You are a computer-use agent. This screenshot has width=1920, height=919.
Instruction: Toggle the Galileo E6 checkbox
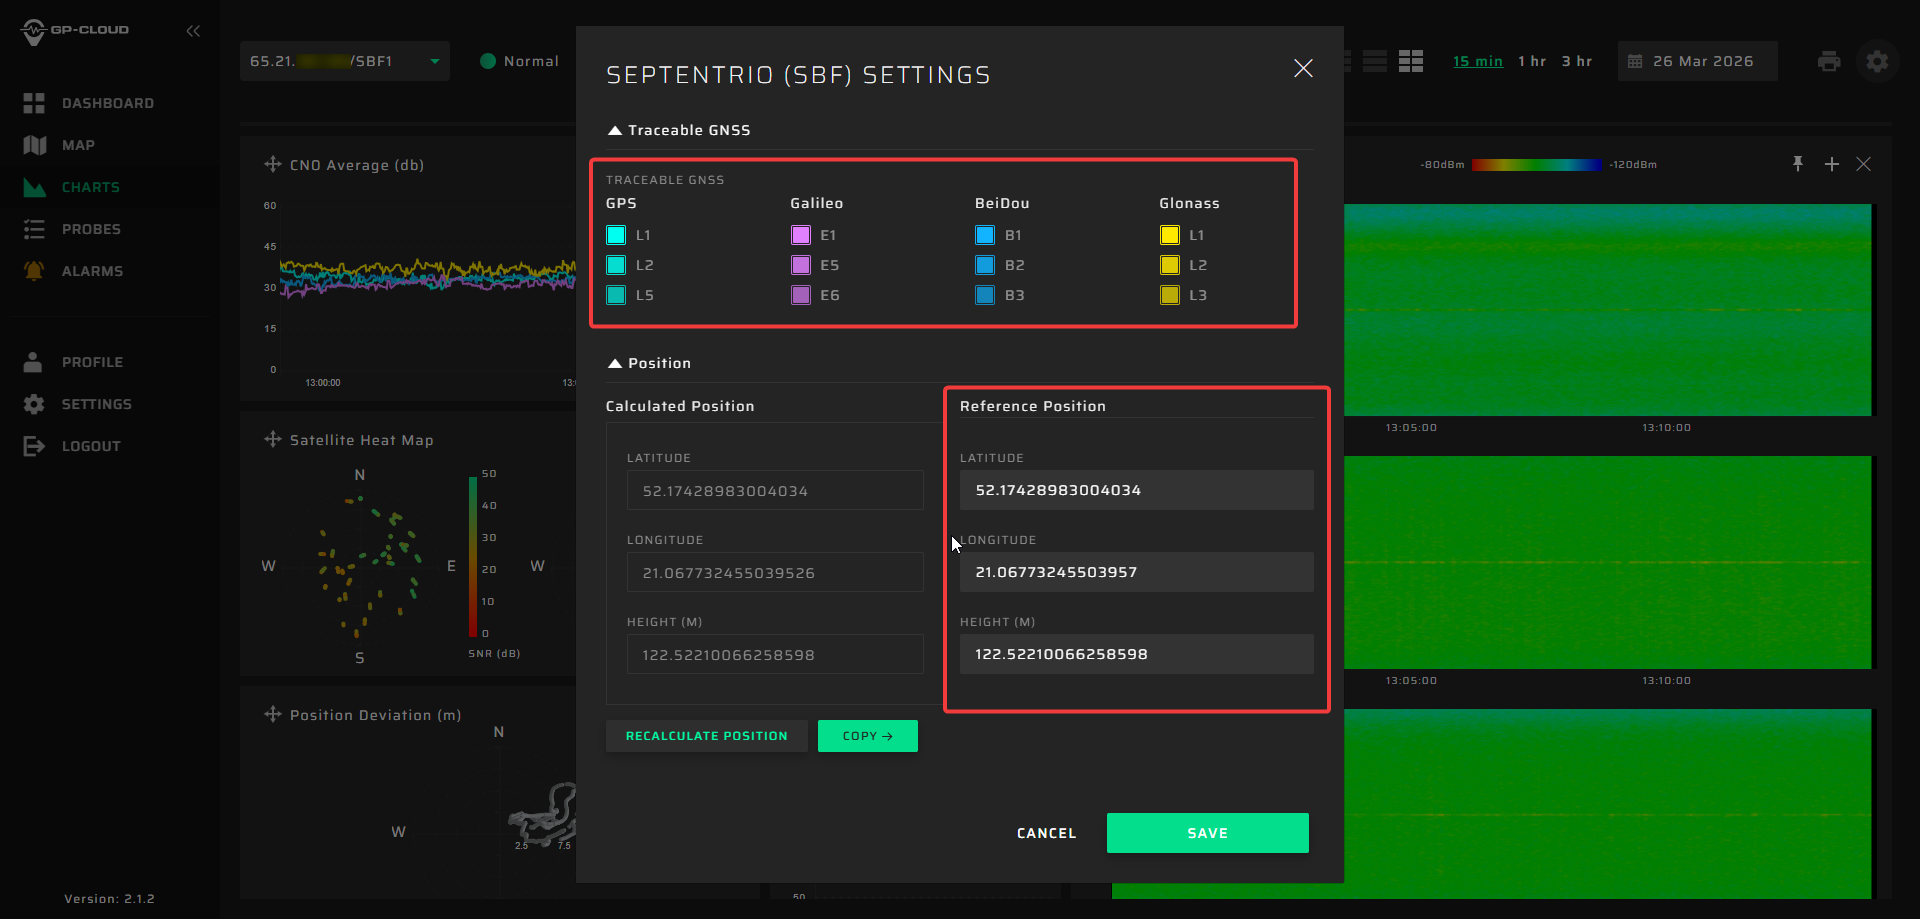(801, 295)
